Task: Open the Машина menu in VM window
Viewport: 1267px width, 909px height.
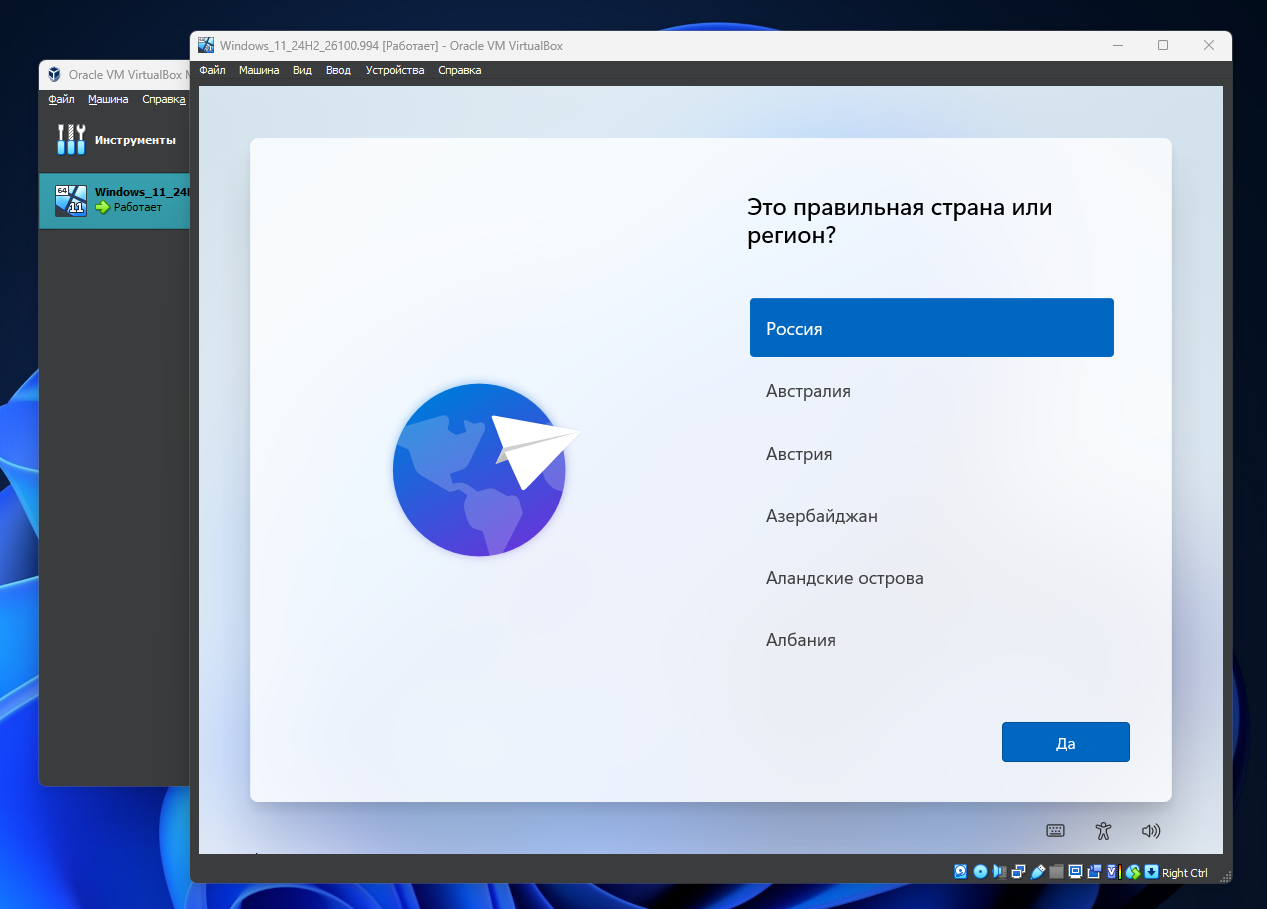Action: [x=259, y=70]
